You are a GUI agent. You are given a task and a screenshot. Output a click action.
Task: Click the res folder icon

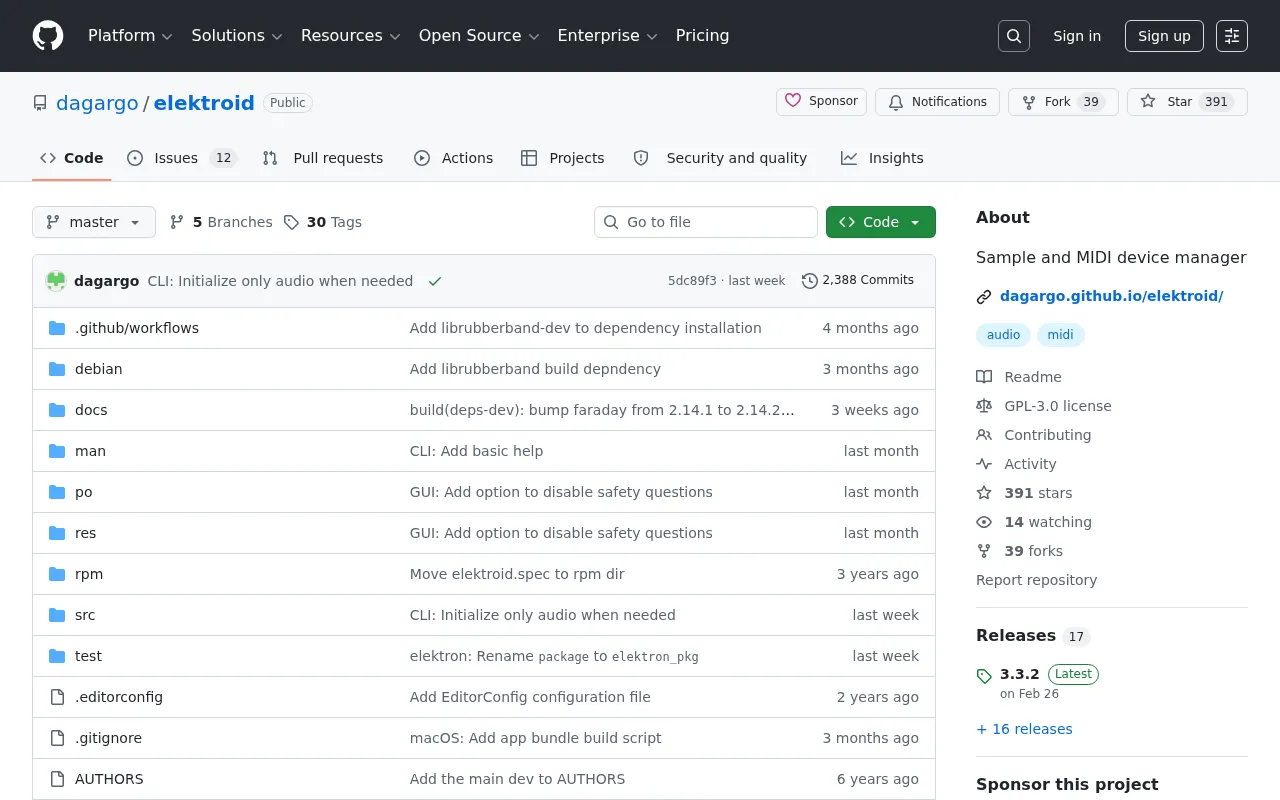pyautogui.click(x=57, y=533)
